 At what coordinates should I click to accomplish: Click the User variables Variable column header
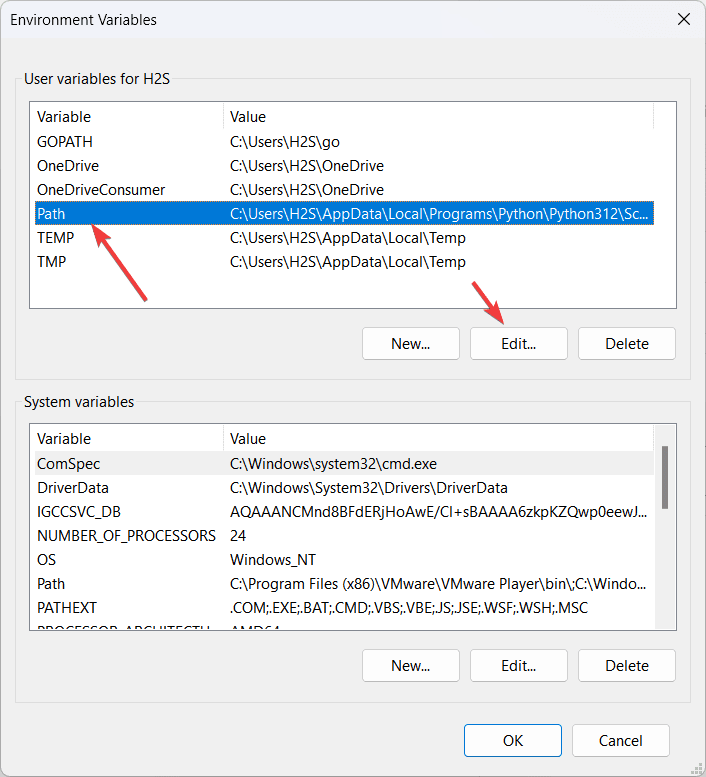pos(129,116)
